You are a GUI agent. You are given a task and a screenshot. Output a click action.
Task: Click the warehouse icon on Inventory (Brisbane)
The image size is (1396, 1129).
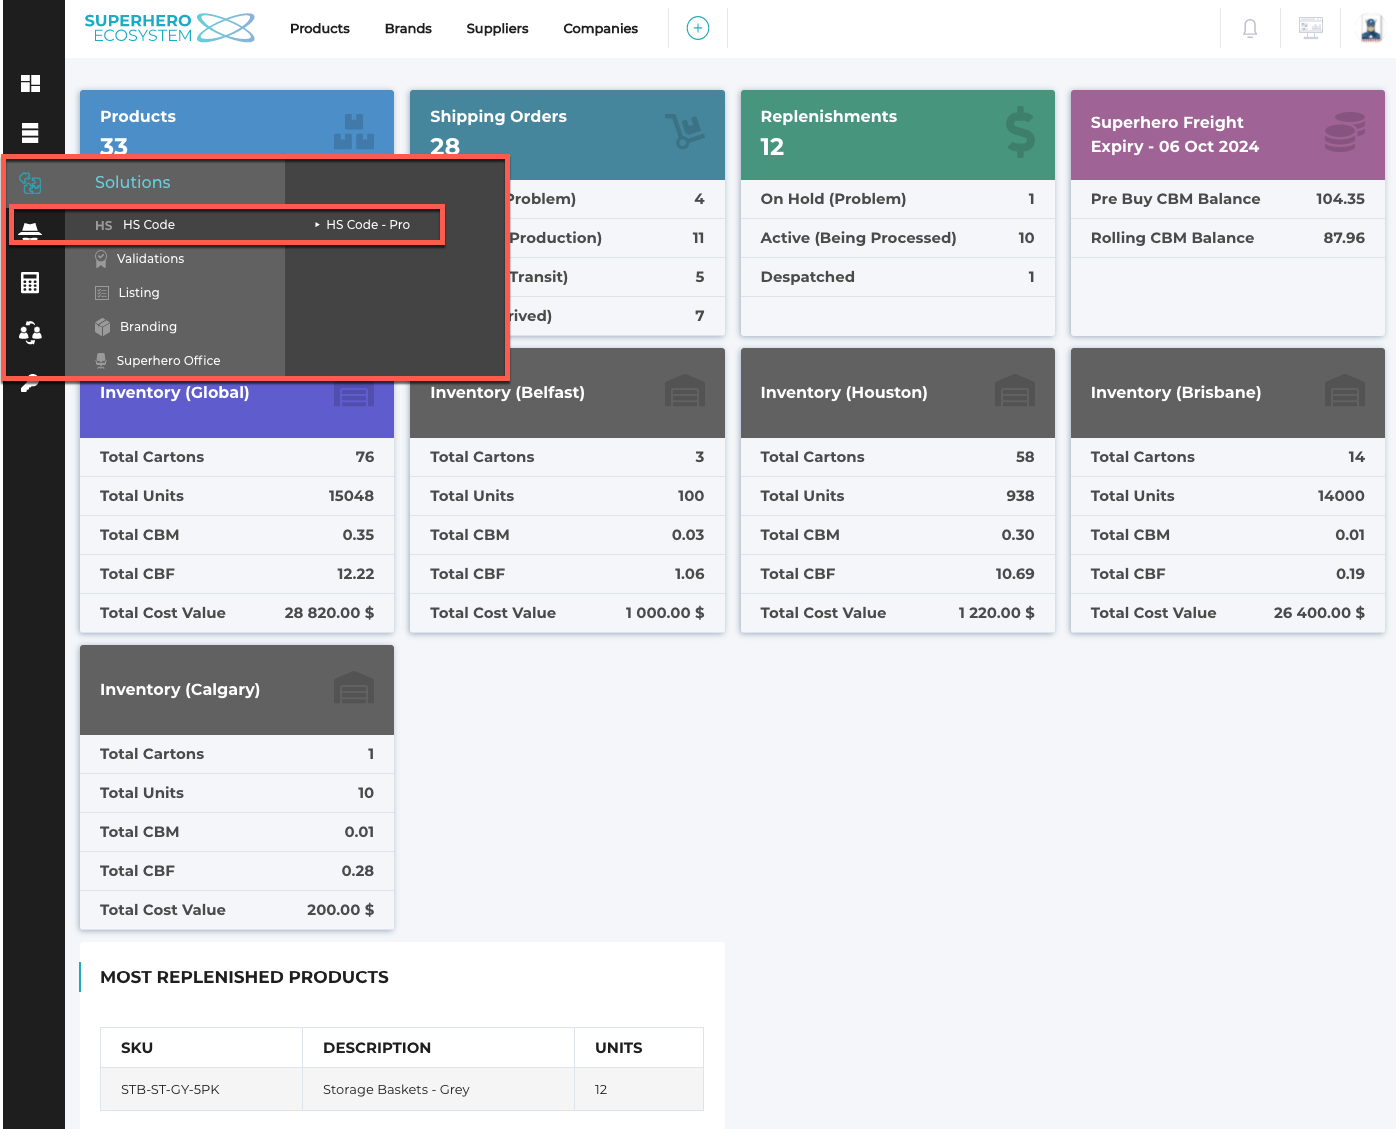click(1345, 391)
